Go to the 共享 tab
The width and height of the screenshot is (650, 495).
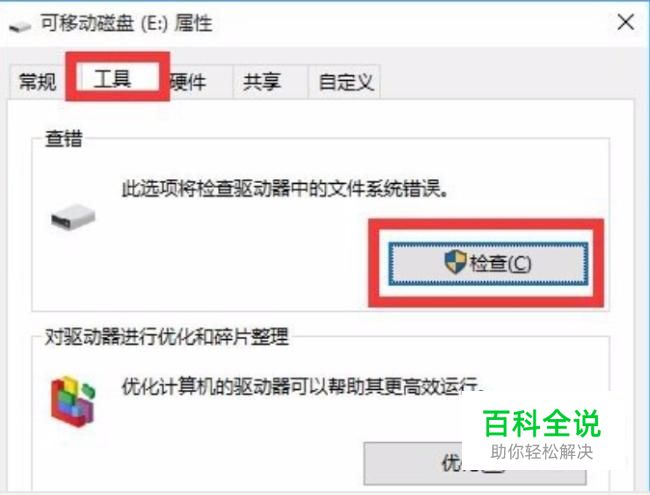click(x=262, y=81)
